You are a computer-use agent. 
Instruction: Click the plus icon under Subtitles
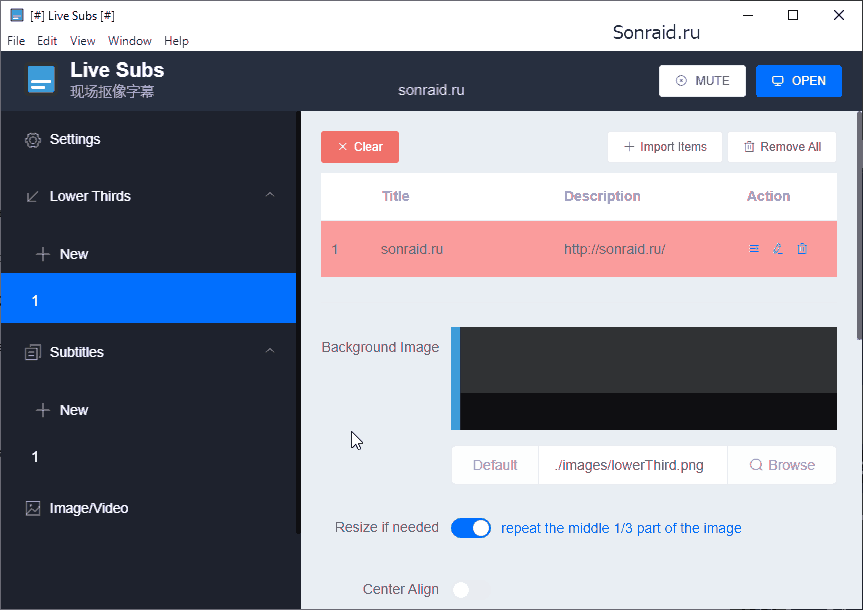[42, 410]
